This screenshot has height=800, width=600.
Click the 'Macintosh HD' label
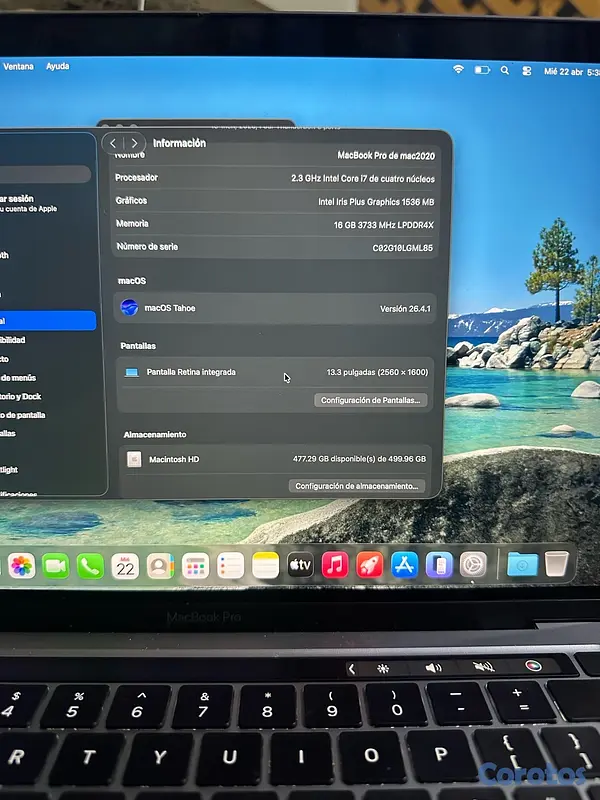(x=174, y=459)
